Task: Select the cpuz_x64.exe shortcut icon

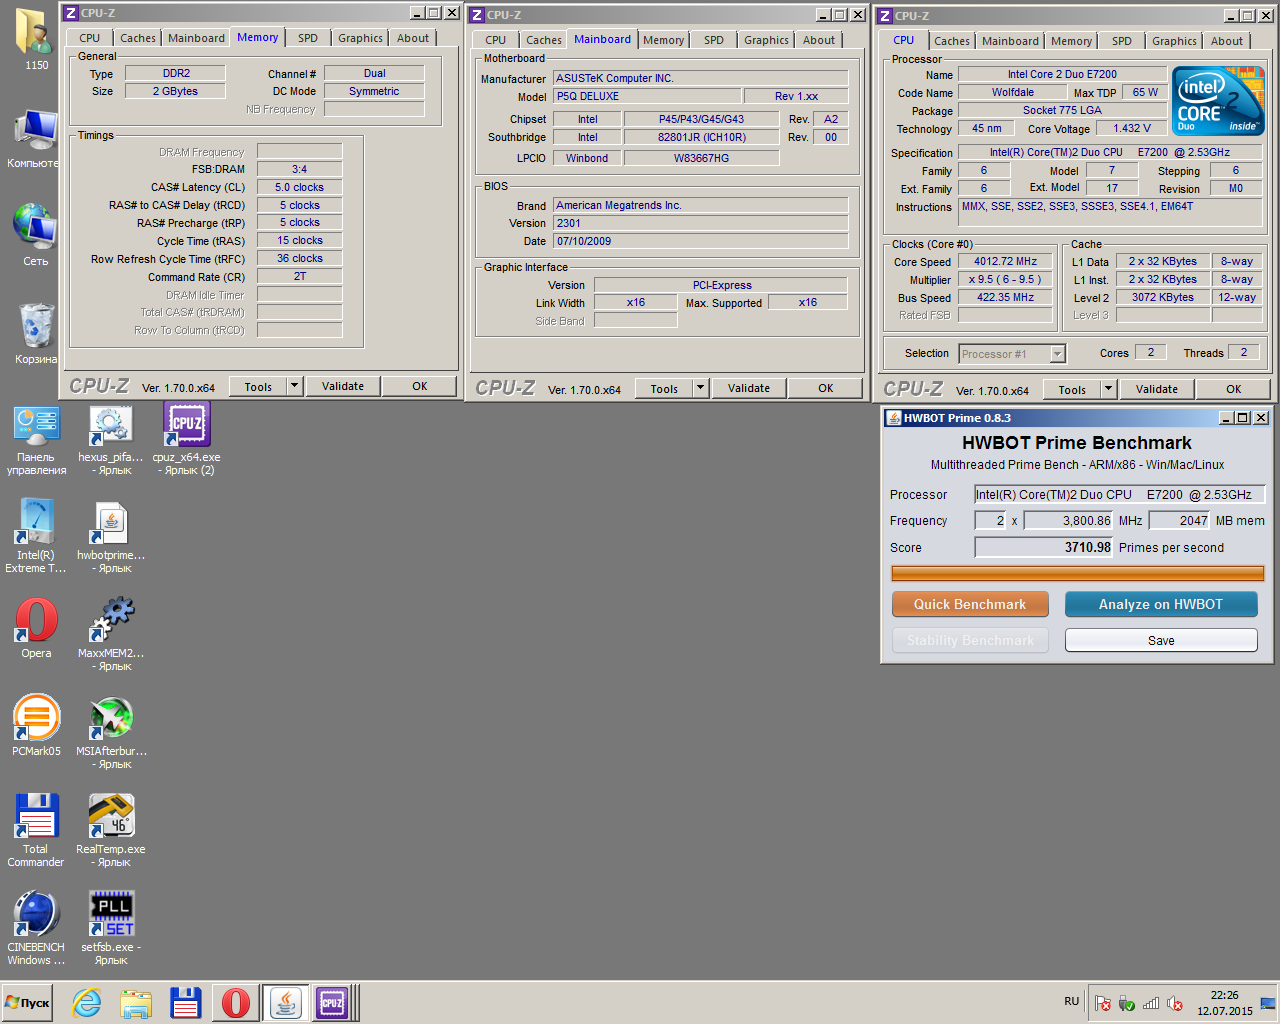Action: [x=186, y=439]
